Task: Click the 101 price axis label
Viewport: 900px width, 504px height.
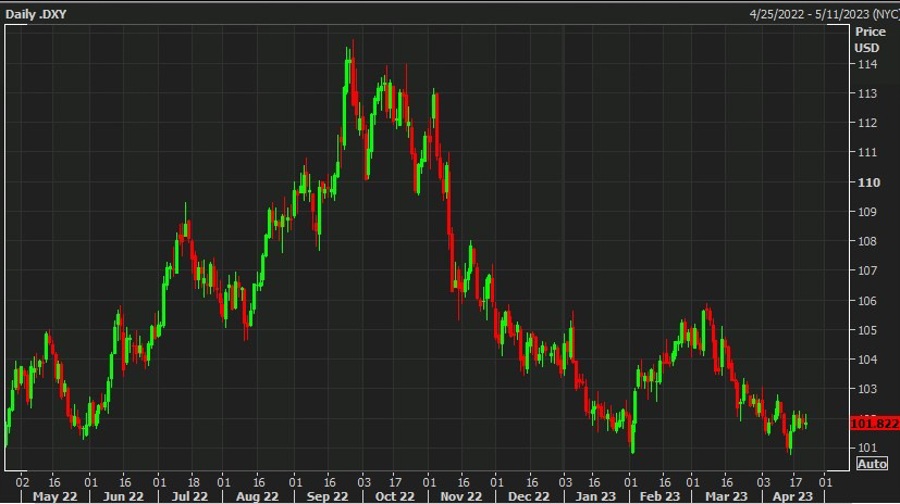Action: [x=866, y=447]
